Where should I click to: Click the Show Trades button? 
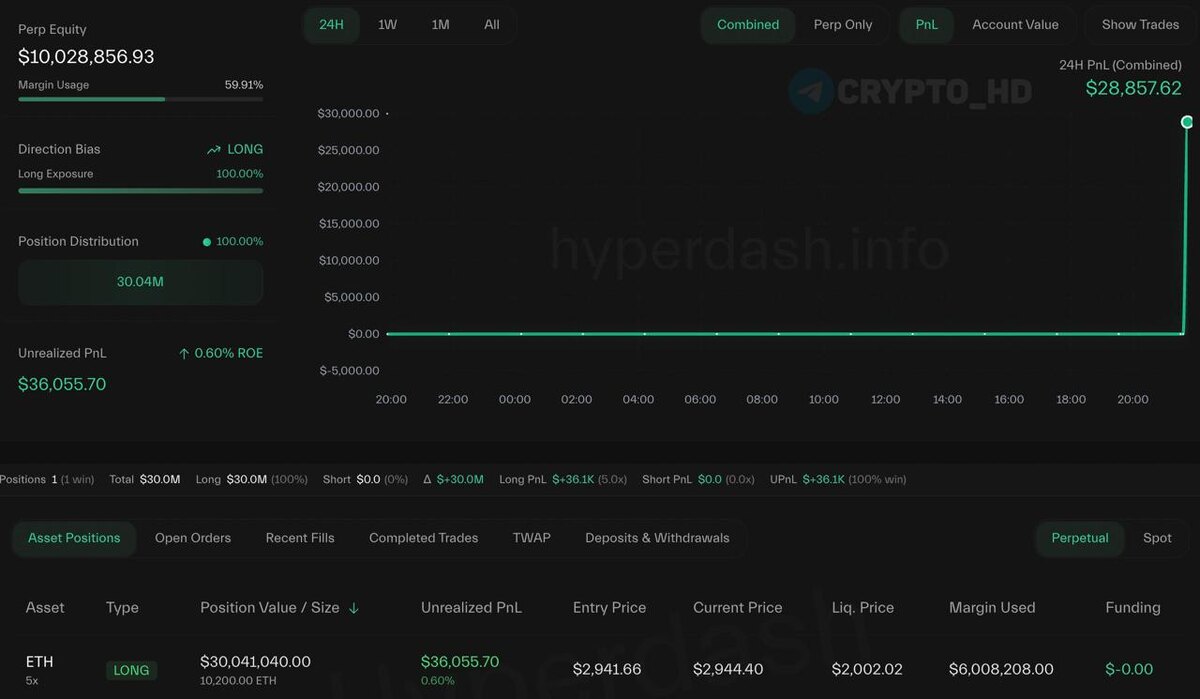(x=1140, y=25)
